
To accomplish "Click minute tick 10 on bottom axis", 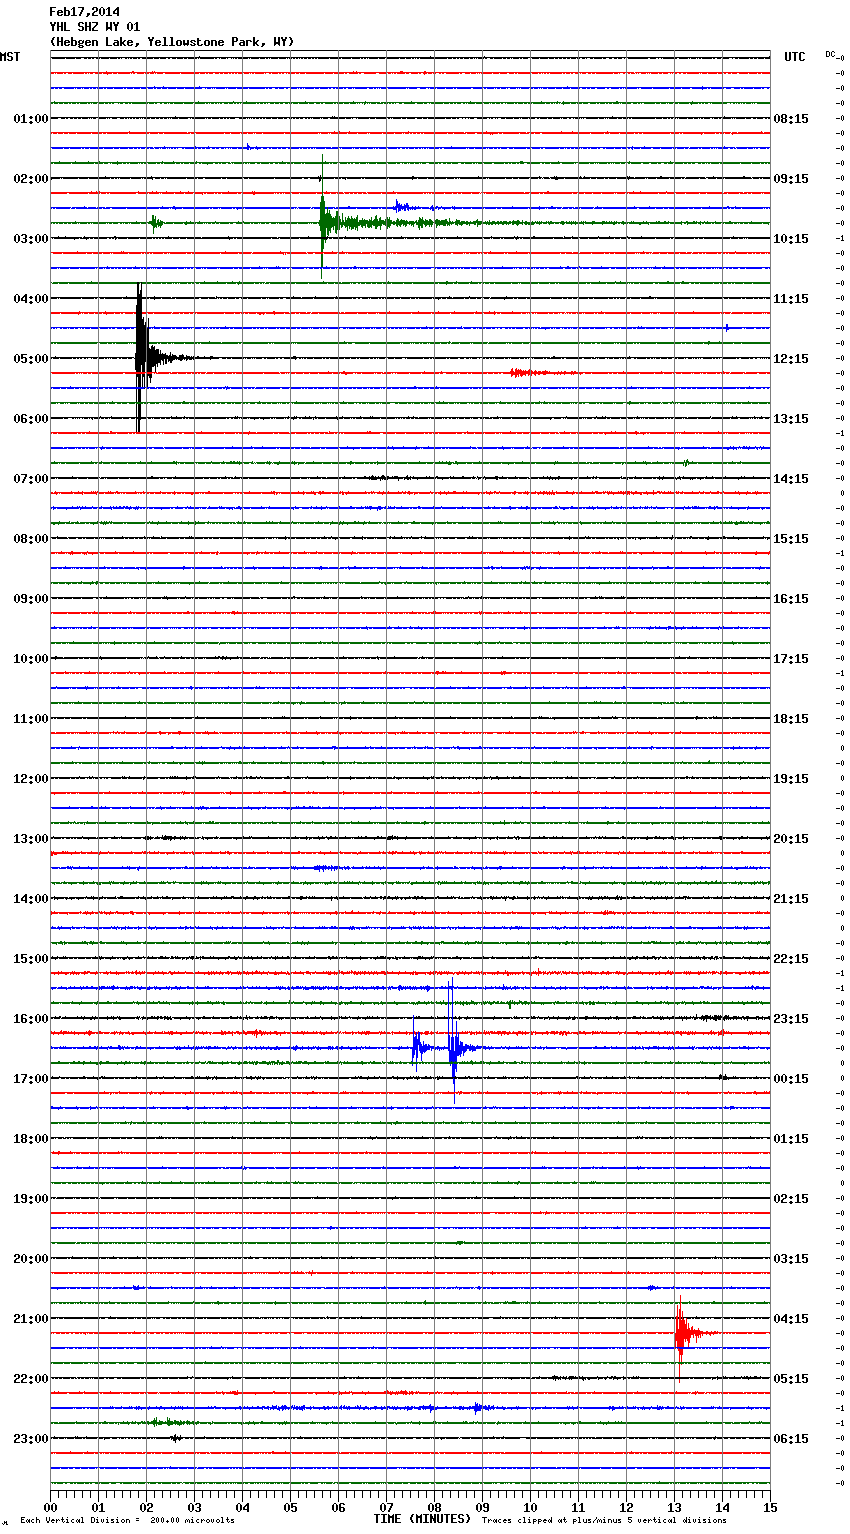I will pyautogui.click(x=530, y=1507).
